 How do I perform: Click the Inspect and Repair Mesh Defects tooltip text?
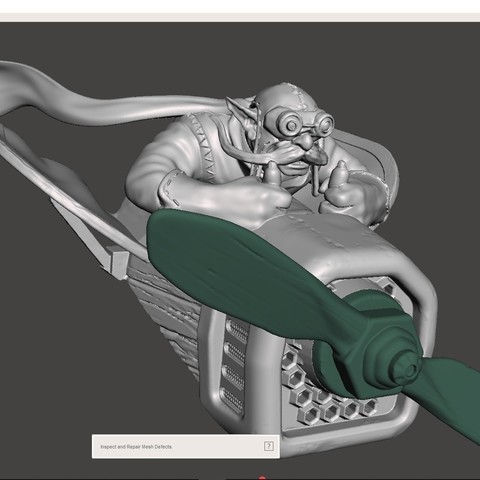tap(136, 447)
